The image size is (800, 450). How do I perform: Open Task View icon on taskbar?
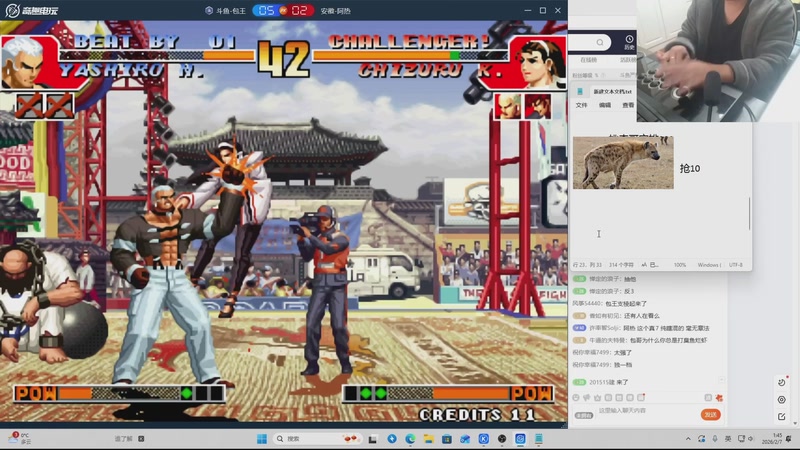tap(372, 439)
